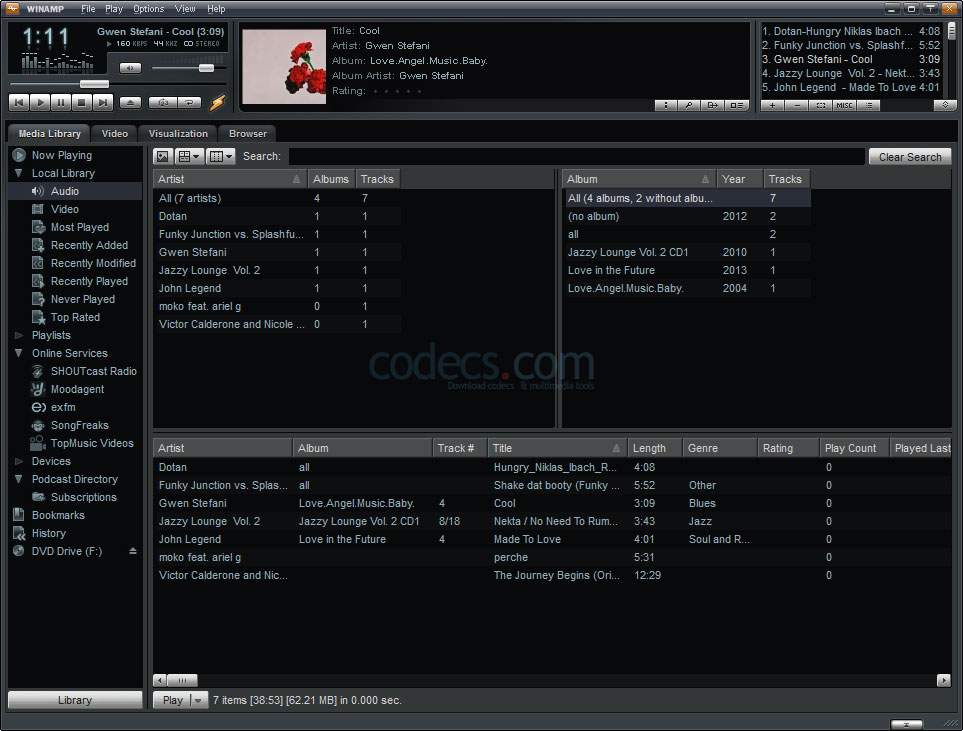Click the eject/open file button

pos(130,103)
